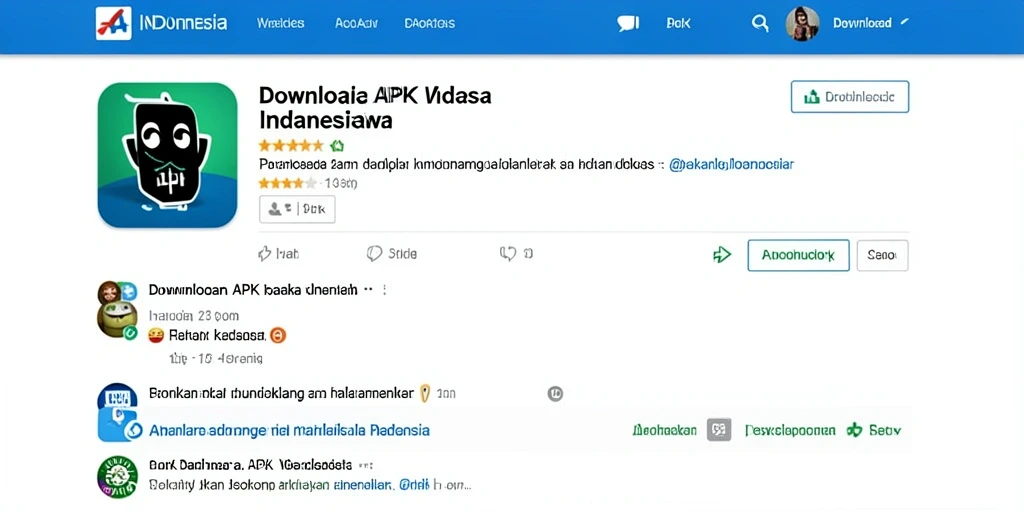Viewport: 1024px width, 512px height.
Task: Click the green app icon thumbnail
Action: tap(167, 155)
